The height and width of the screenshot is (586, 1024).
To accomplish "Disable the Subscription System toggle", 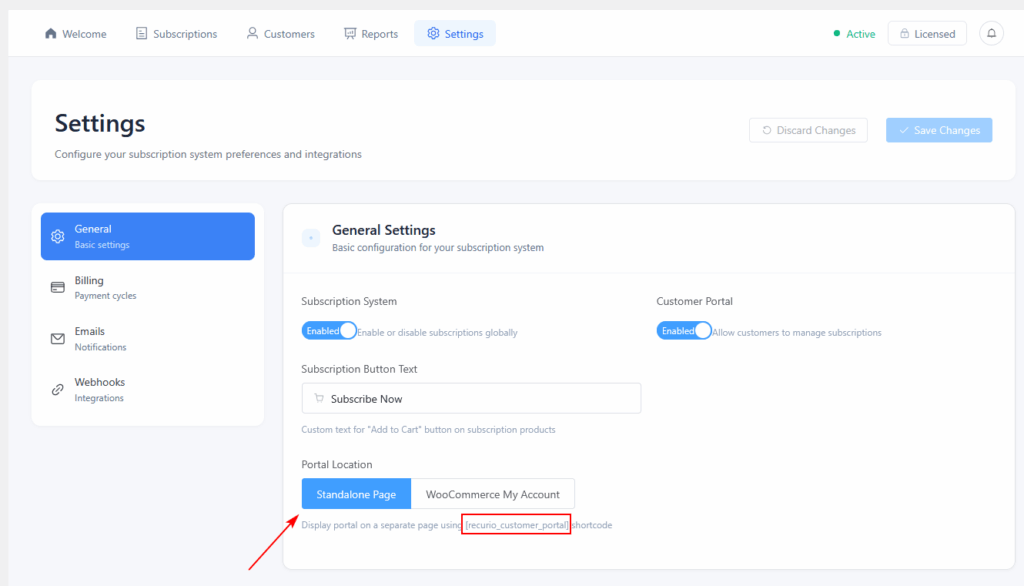I will point(329,331).
